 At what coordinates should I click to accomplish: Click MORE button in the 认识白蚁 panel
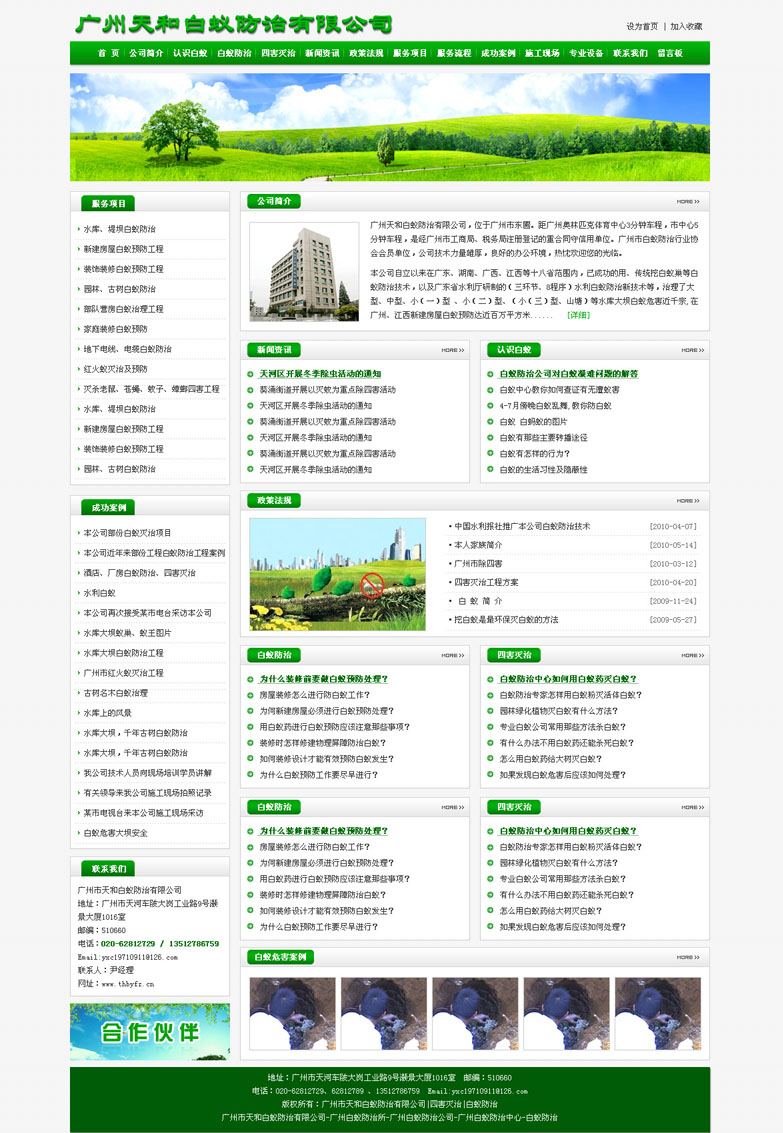tap(692, 350)
